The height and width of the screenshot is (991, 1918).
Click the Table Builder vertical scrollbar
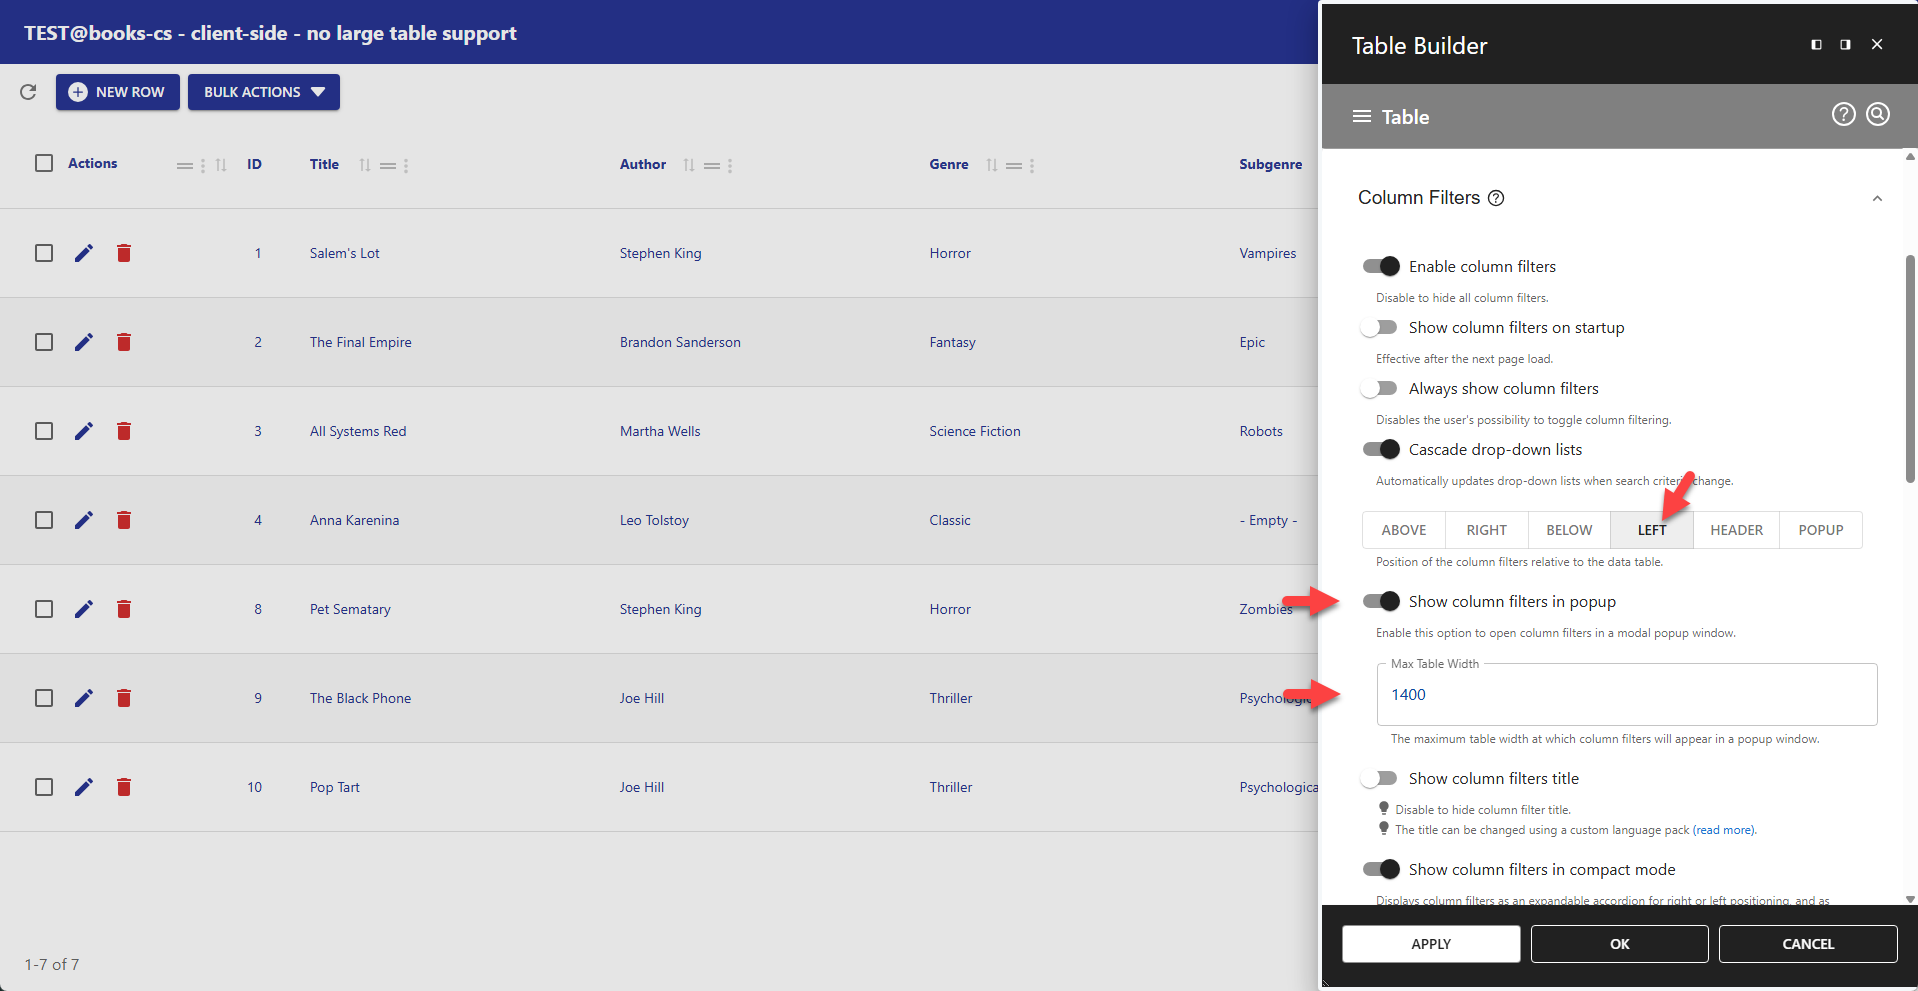pyautogui.click(x=1910, y=370)
